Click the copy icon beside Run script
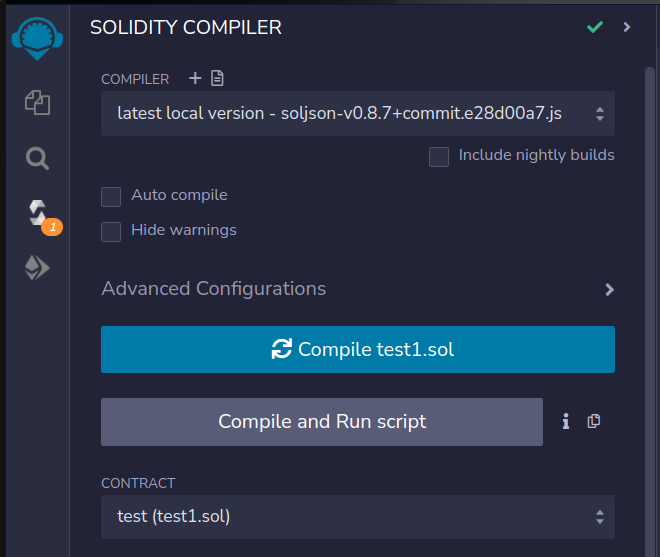 tap(593, 421)
